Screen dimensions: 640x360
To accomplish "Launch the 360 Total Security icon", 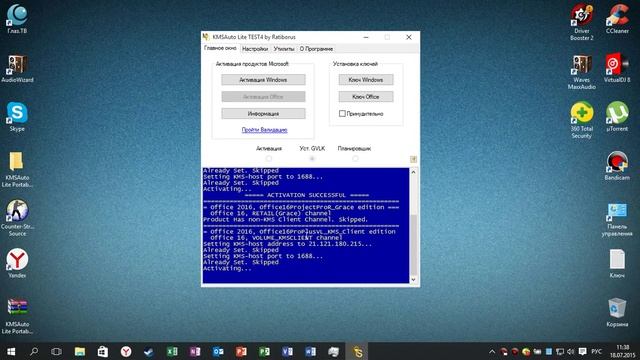I will [582, 120].
